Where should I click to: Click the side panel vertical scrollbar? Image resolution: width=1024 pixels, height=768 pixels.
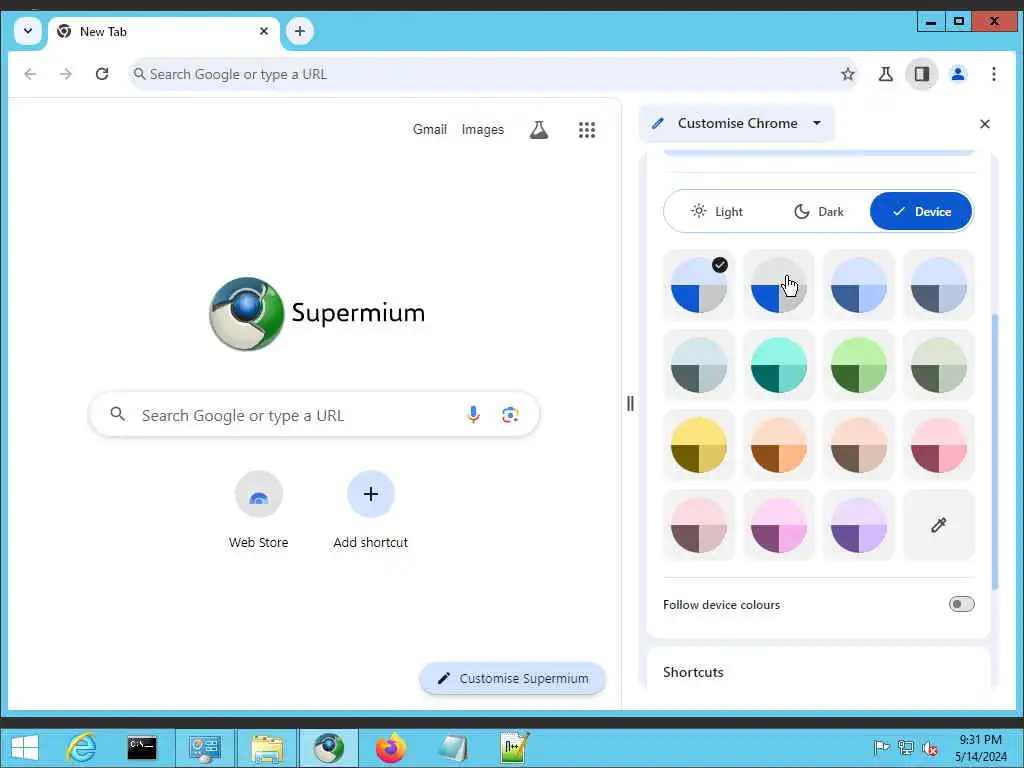click(995, 451)
